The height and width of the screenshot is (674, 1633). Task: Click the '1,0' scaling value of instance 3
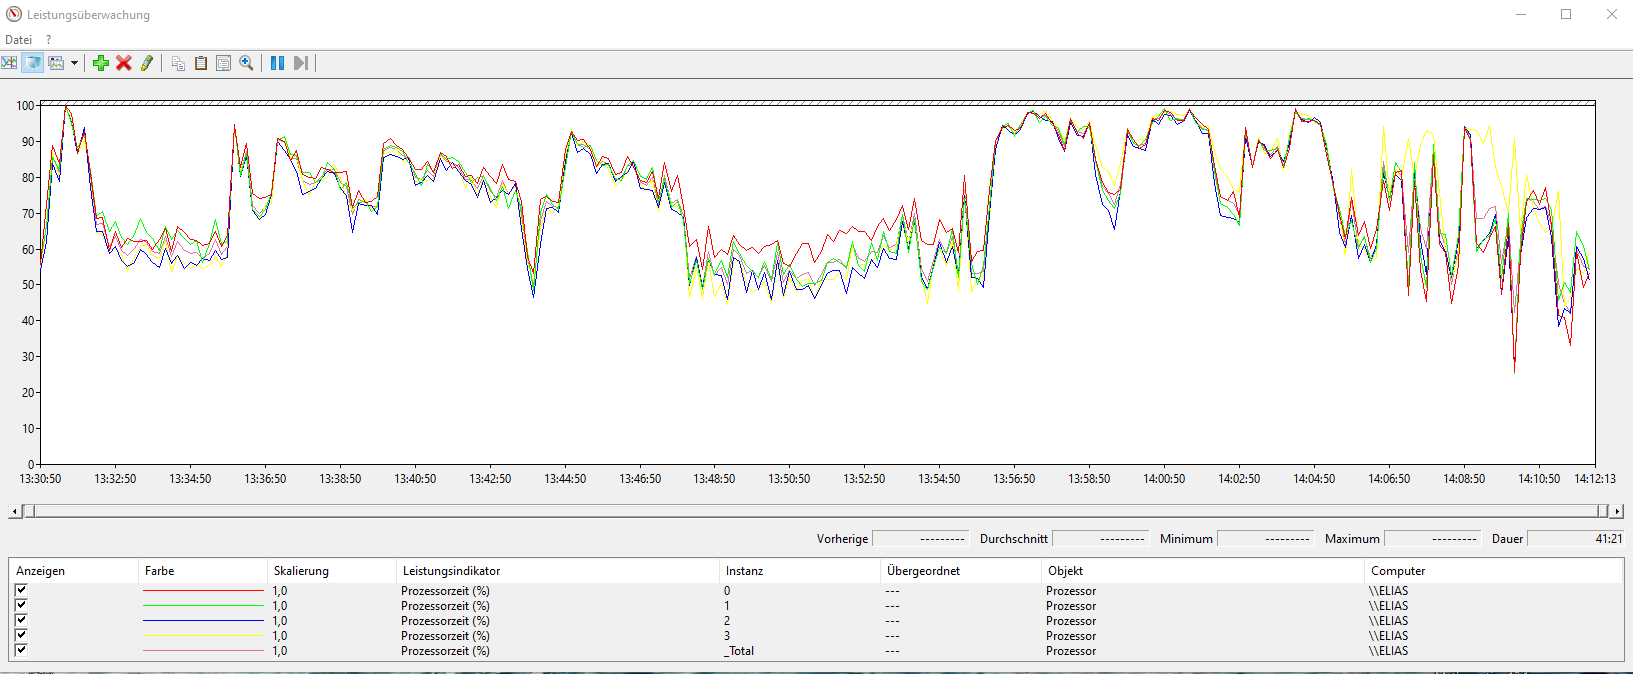280,636
